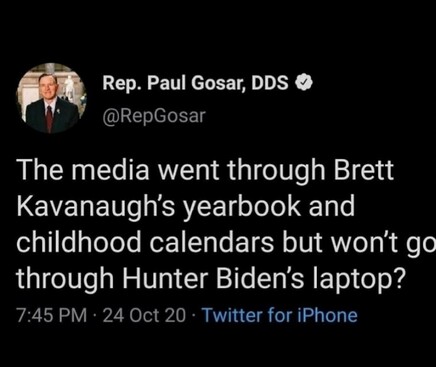Open the 'Rep. Paul Gosar, DDS' display name
436x367 pixels.
(x=195, y=83)
